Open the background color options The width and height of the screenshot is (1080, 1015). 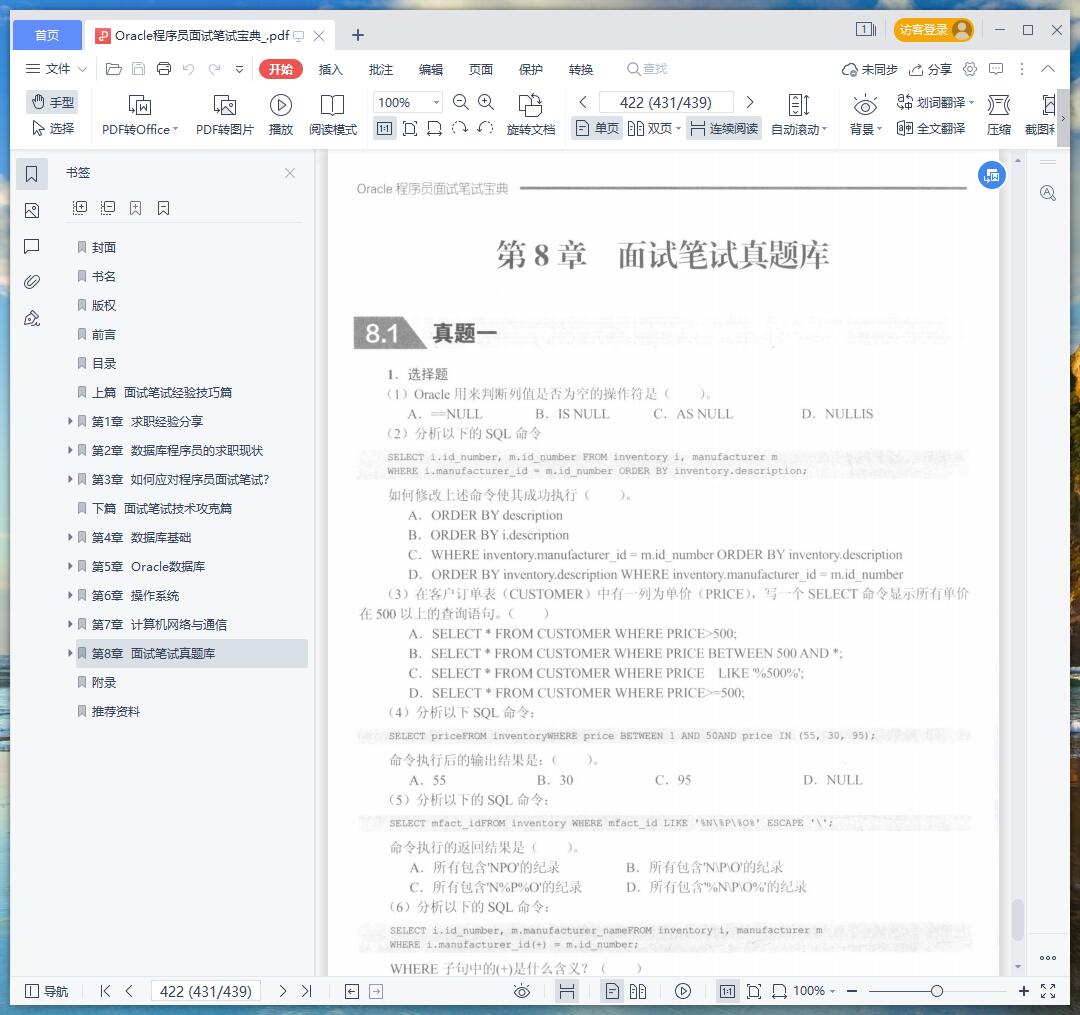pyautogui.click(x=865, y=114)
